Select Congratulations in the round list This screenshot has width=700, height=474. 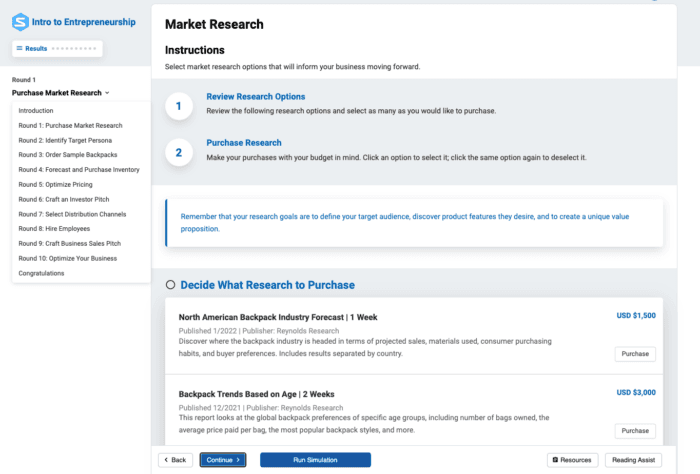[41, 273]
